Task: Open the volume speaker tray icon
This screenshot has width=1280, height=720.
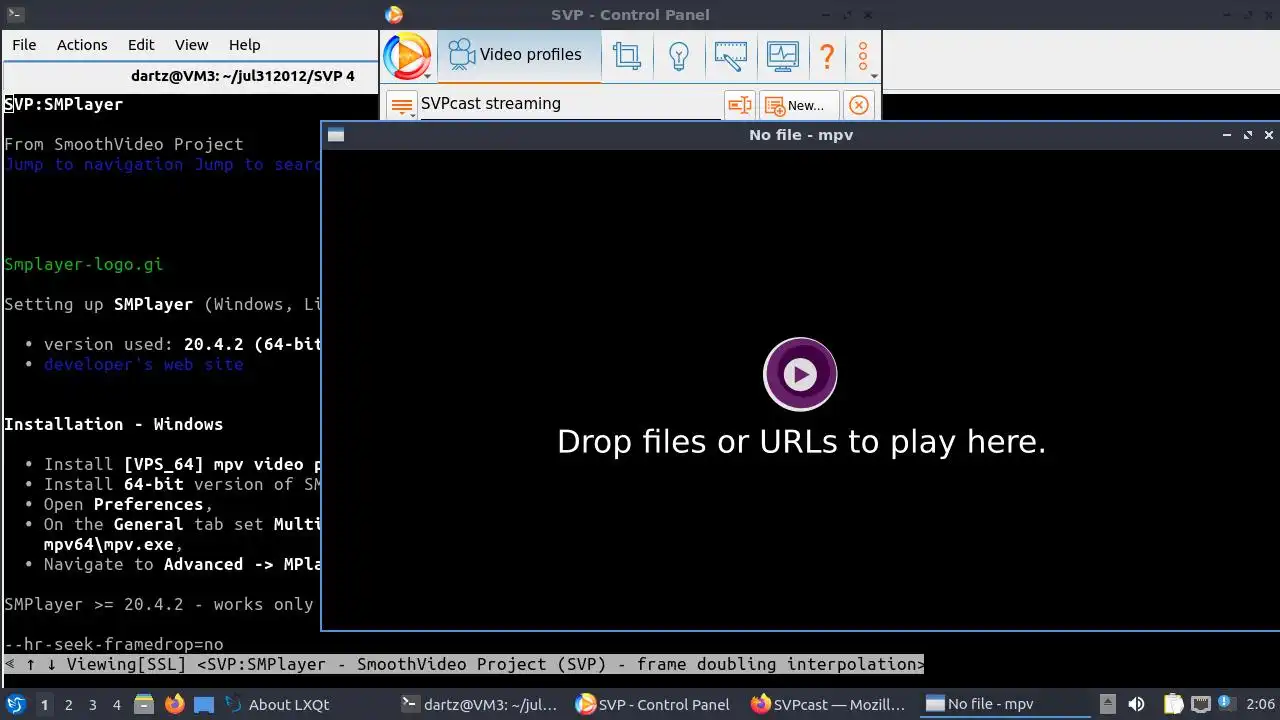Action: (x=1136, y=704)
